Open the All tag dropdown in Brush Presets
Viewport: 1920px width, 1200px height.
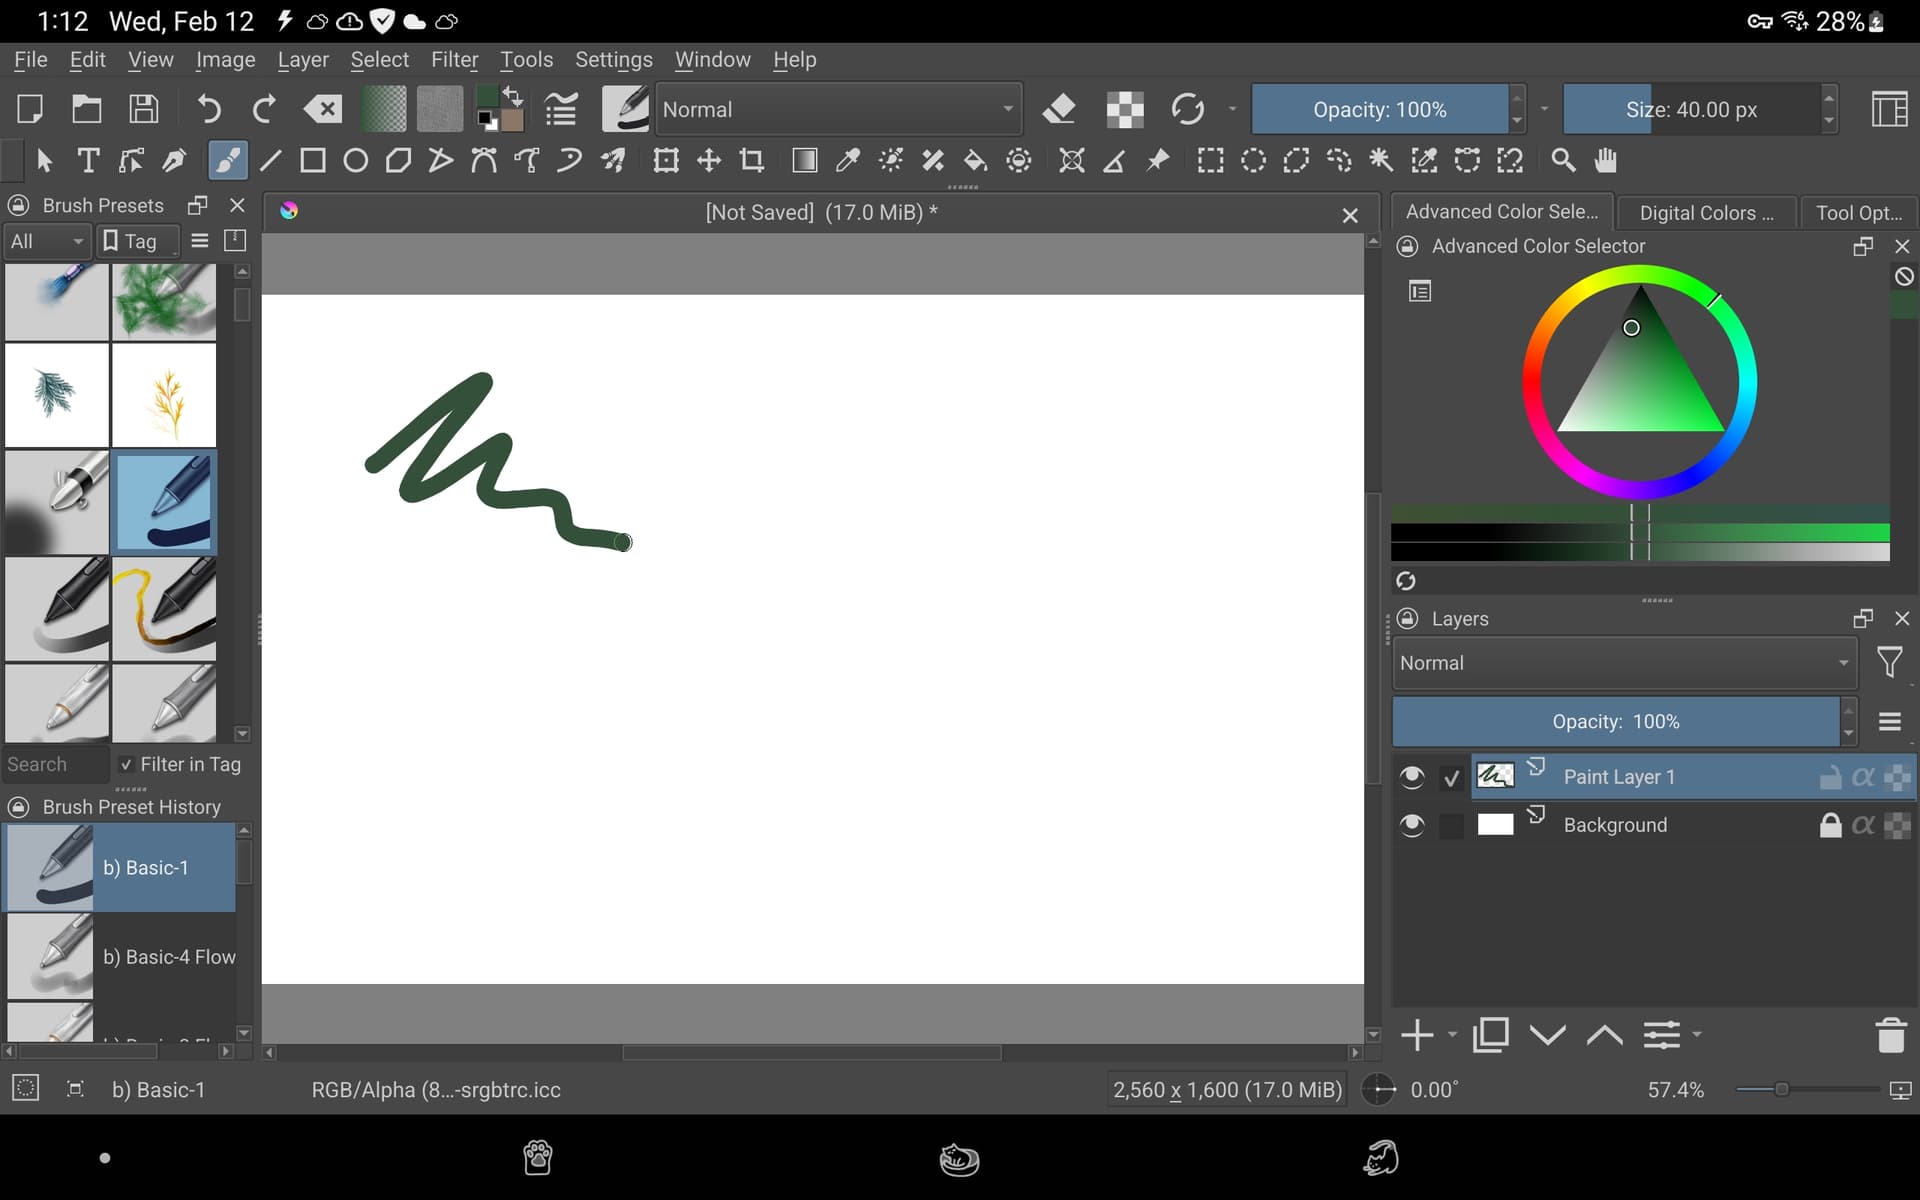[45, 241]
